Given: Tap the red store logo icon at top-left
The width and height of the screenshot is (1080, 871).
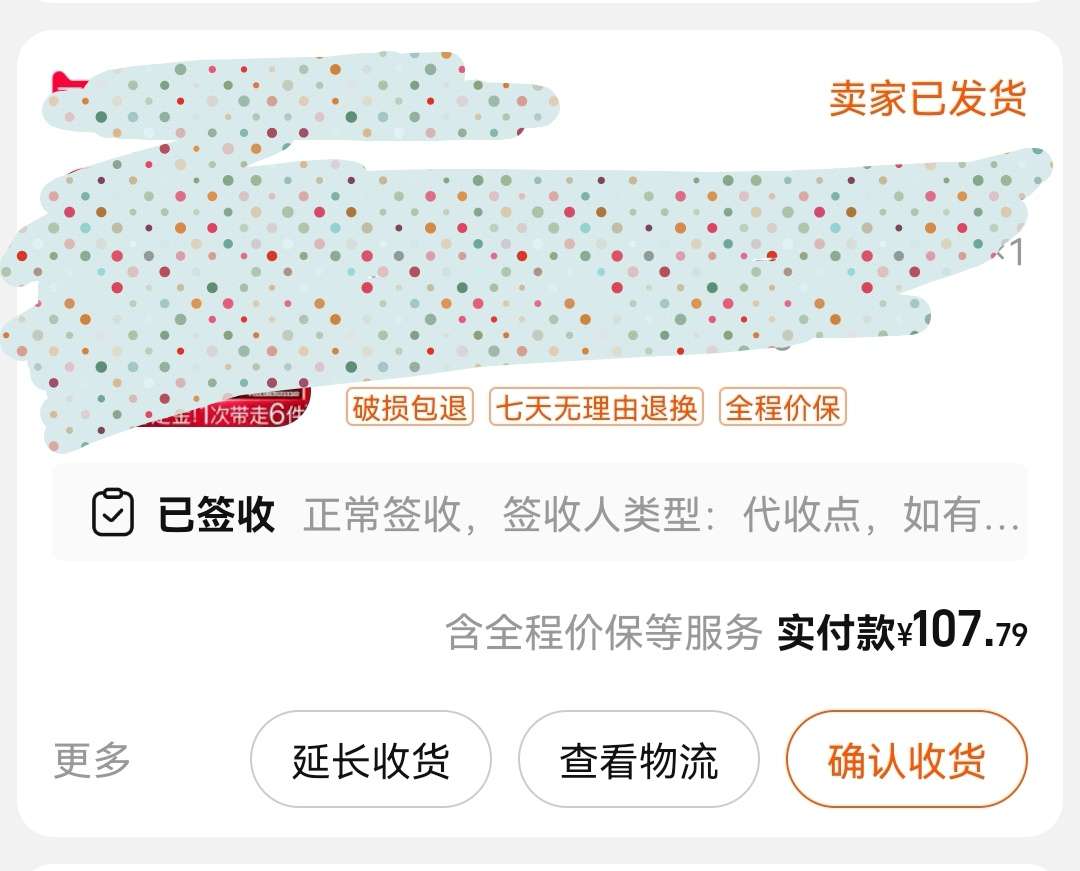Looking at the screenshot, I should click(63, 83).
